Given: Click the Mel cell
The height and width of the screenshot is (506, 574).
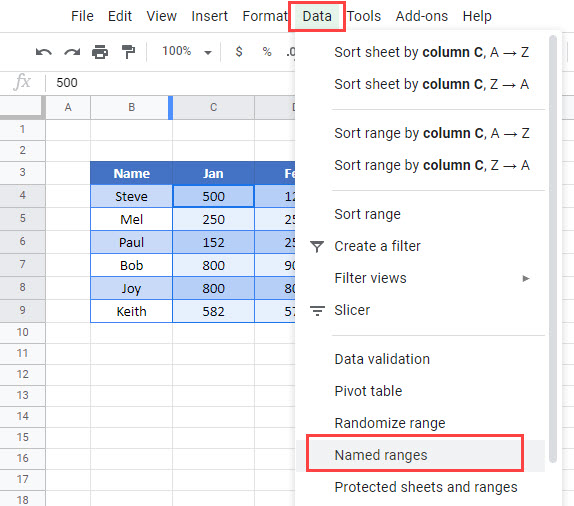Looking at the screenshot, I should (131, 219).
